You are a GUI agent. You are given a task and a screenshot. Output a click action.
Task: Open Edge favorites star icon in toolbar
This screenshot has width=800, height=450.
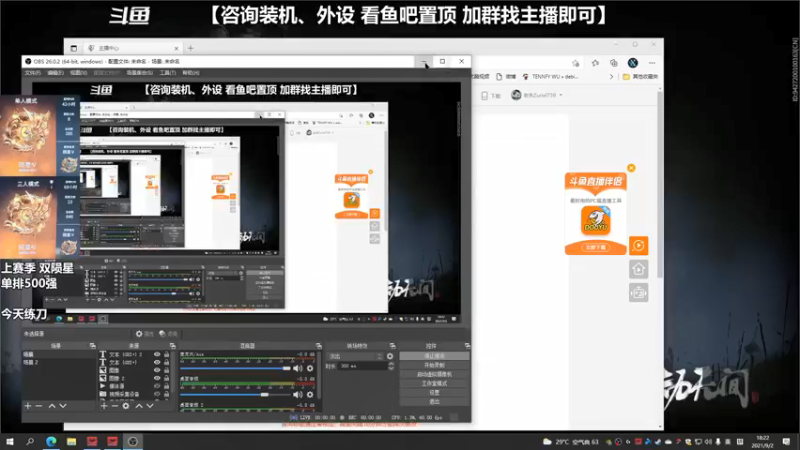(595, 63)
